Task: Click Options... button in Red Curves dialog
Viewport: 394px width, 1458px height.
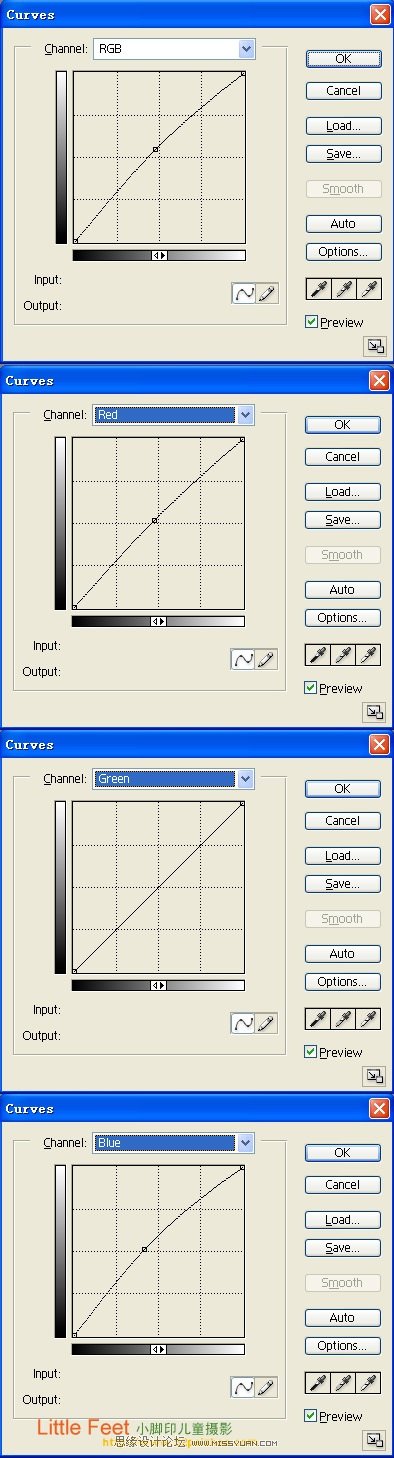Action: (x=342, y=618)
